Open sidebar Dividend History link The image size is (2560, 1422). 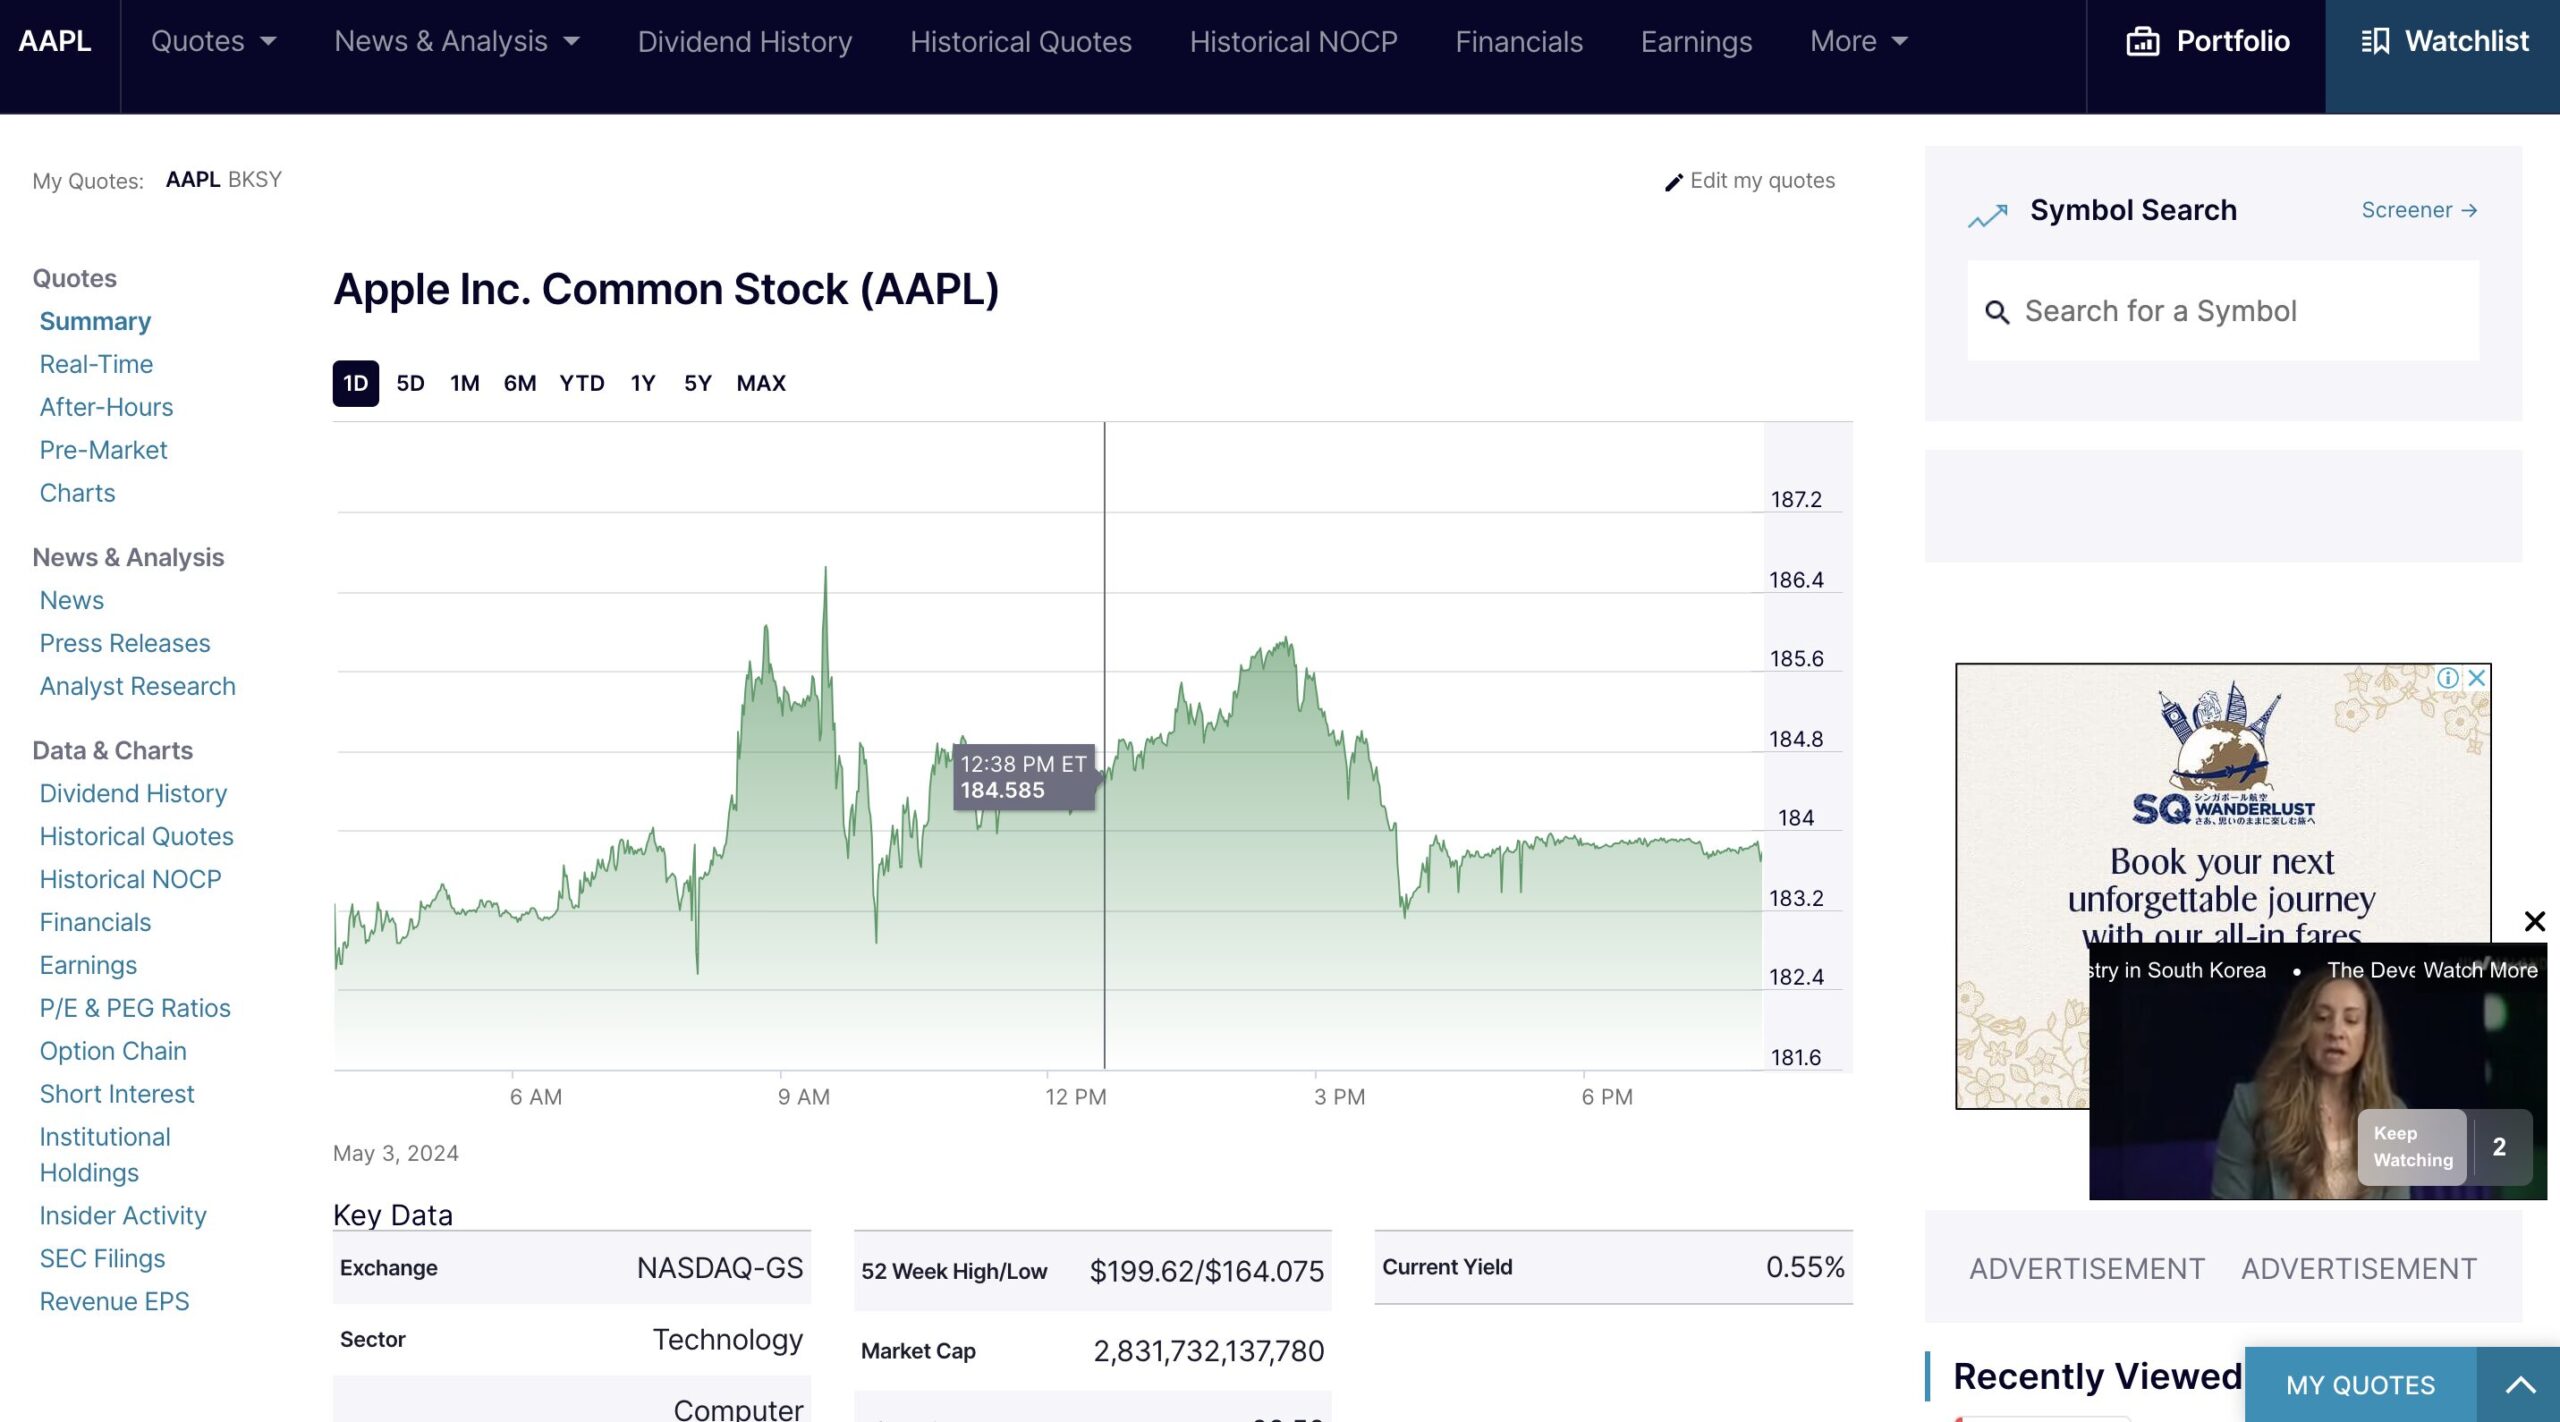133,793
